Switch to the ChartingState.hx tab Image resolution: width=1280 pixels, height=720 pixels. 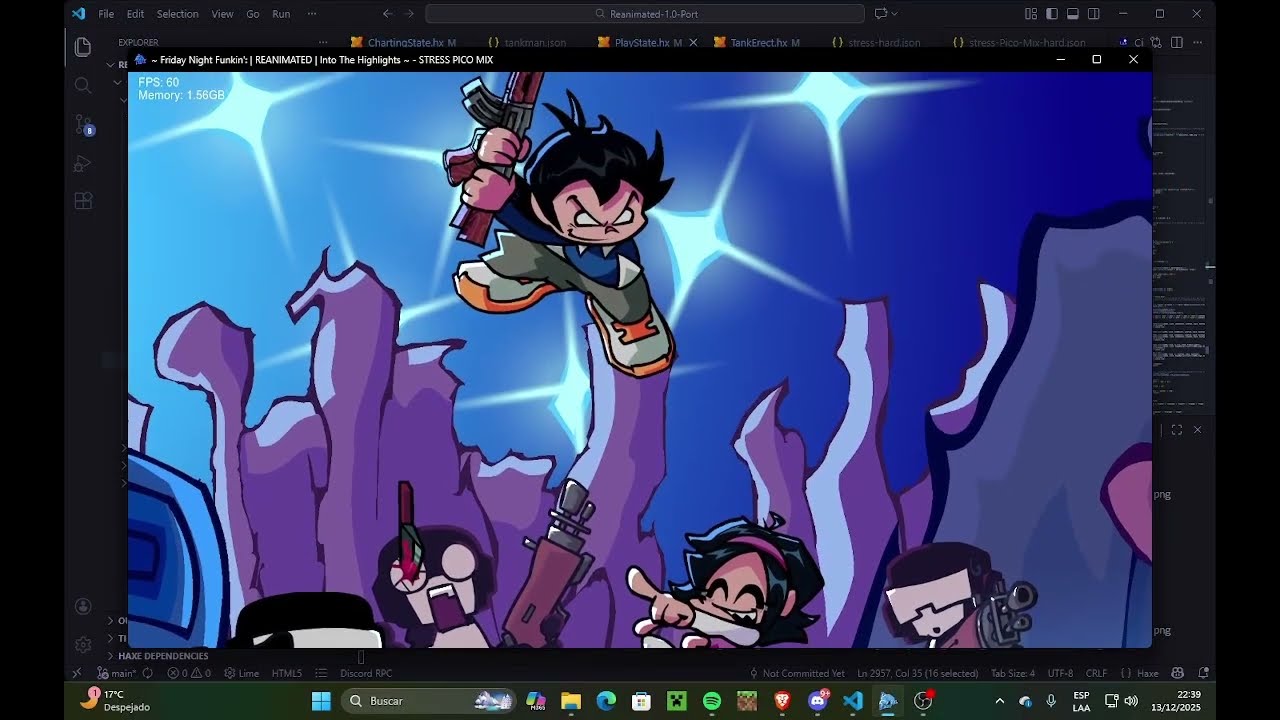[x=403, y=43]
